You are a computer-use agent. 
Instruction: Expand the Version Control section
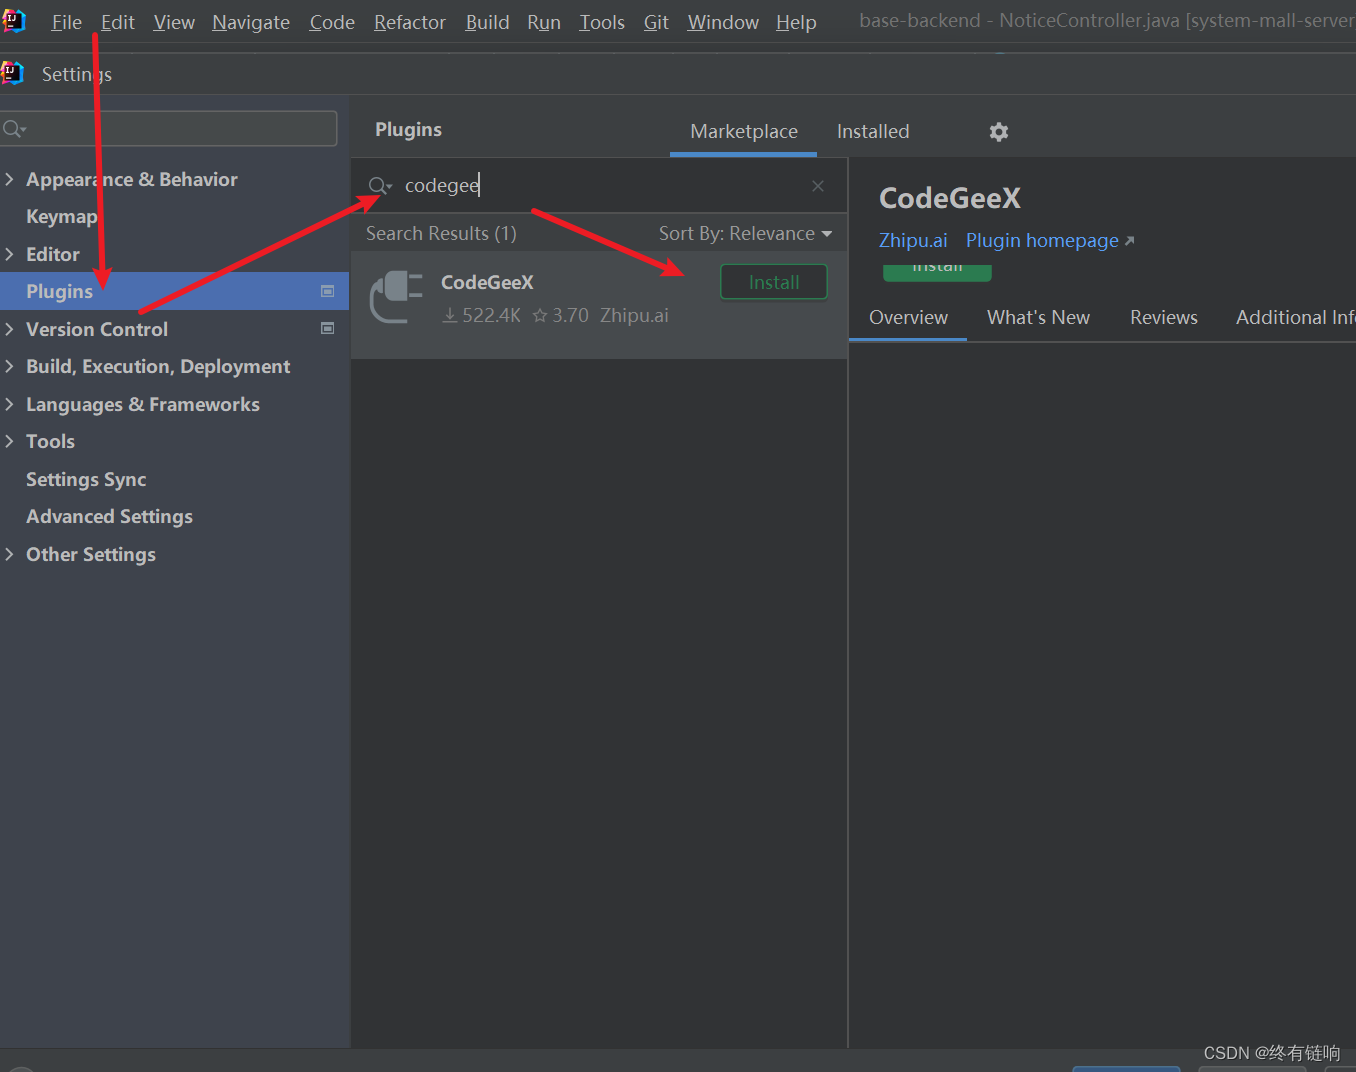(9, 329)
